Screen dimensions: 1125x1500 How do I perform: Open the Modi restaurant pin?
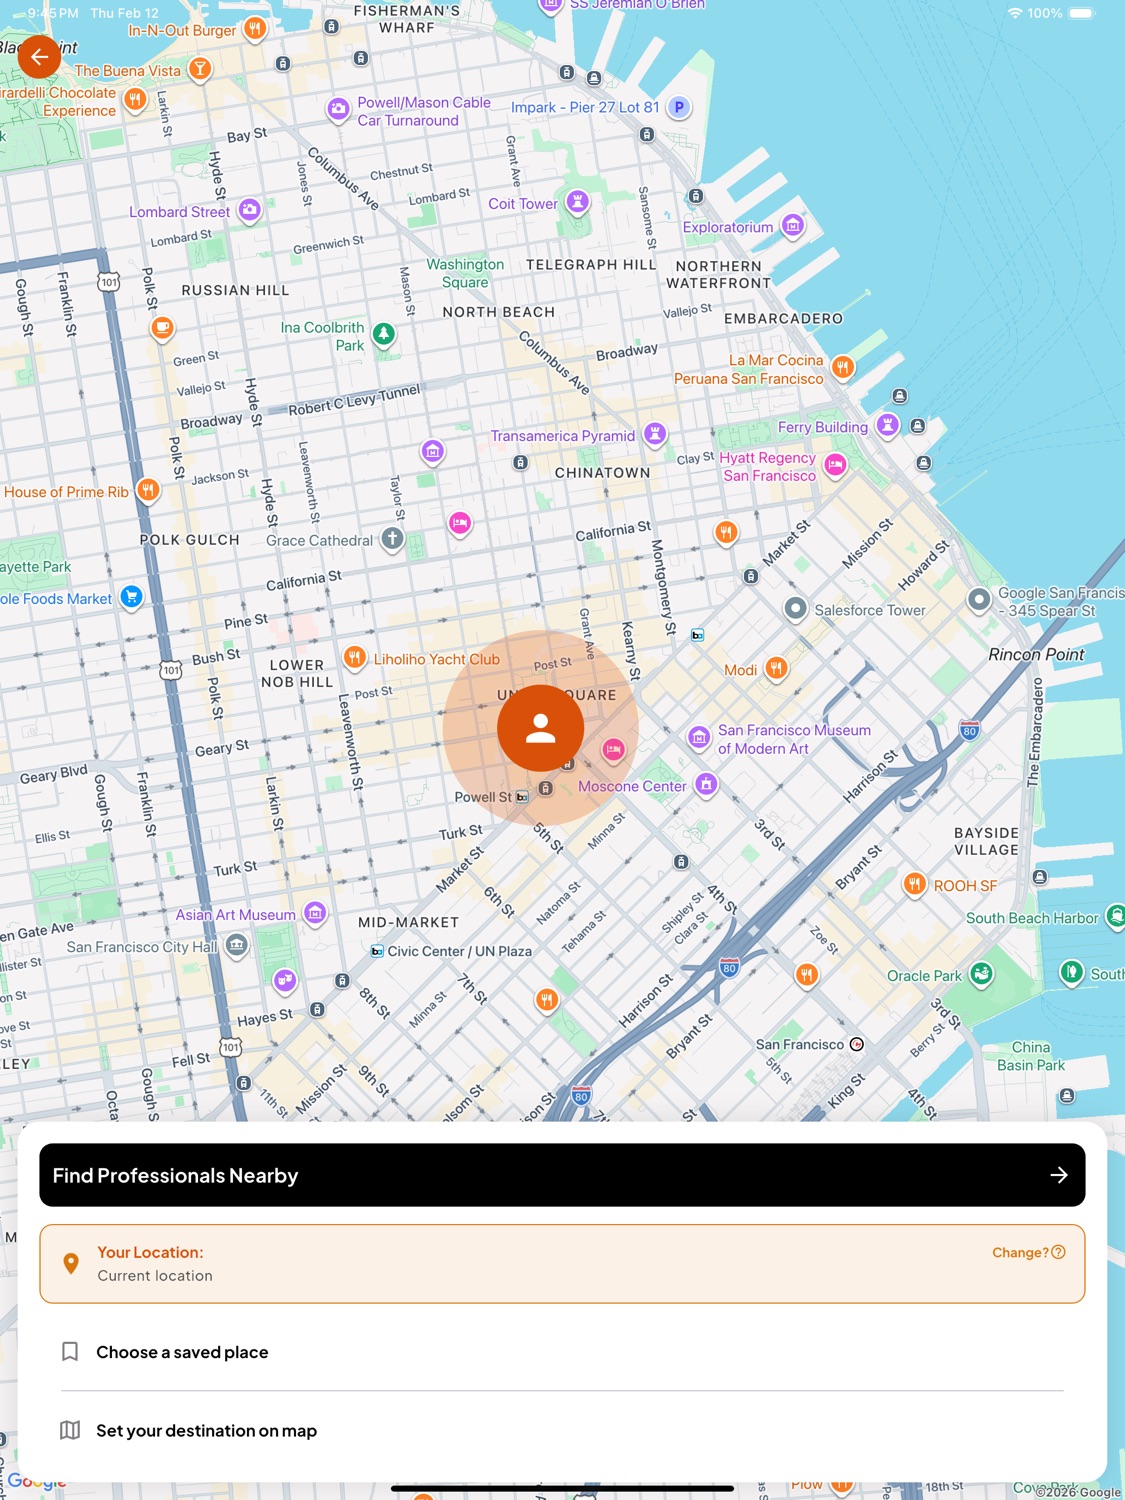click(x=776, y=668)
